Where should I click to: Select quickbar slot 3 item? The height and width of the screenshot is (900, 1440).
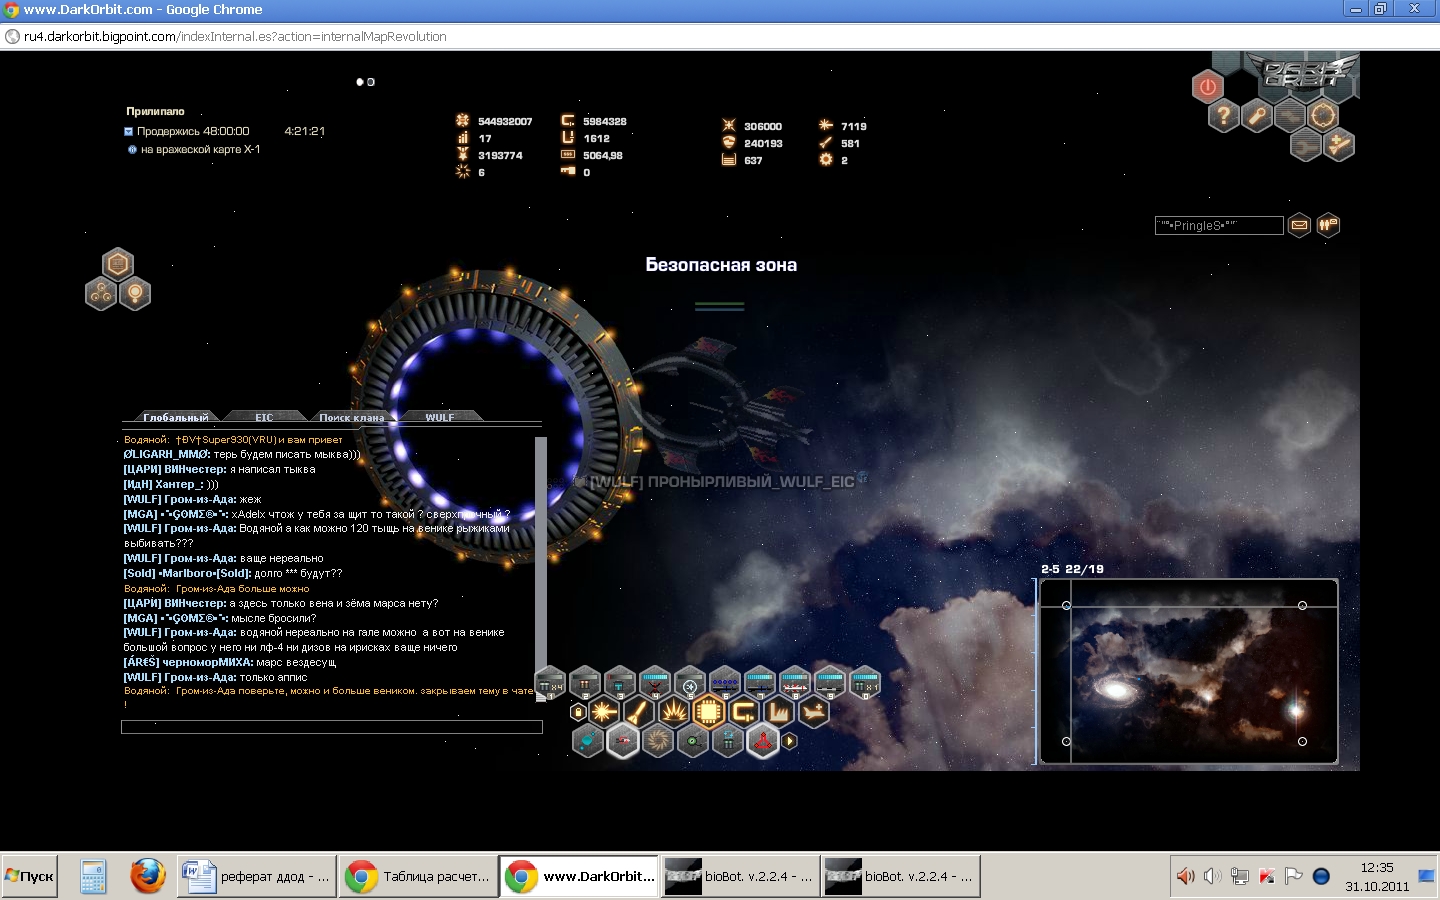pos(620,683)
